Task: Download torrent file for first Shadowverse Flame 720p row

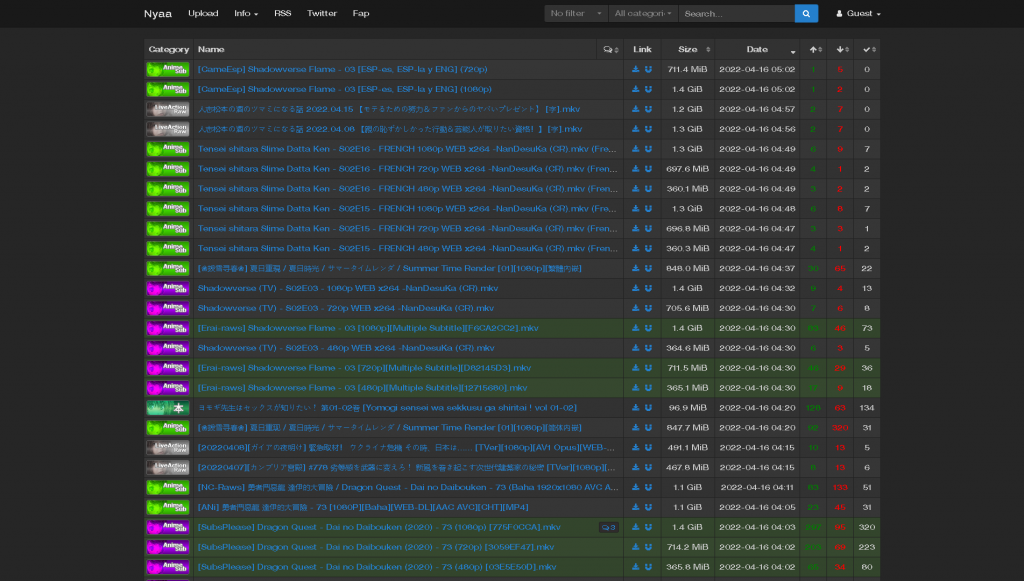Action: point(635,69)
